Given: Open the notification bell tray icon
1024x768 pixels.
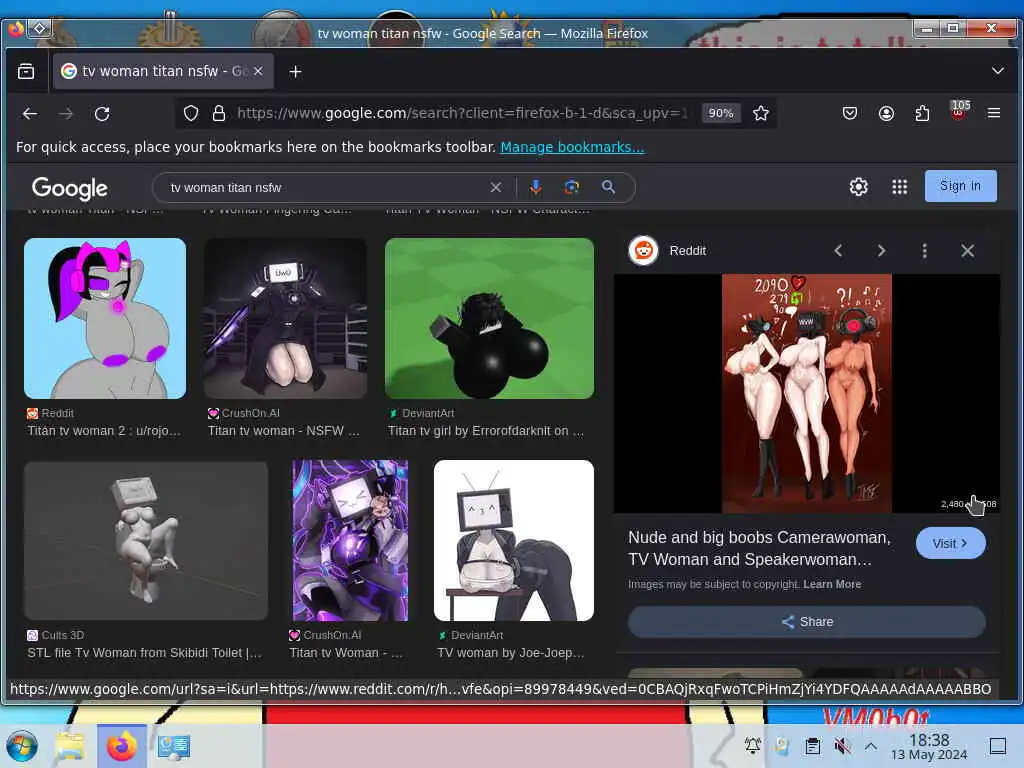Looking at the screenshot, I should click(x=752, y=745).
